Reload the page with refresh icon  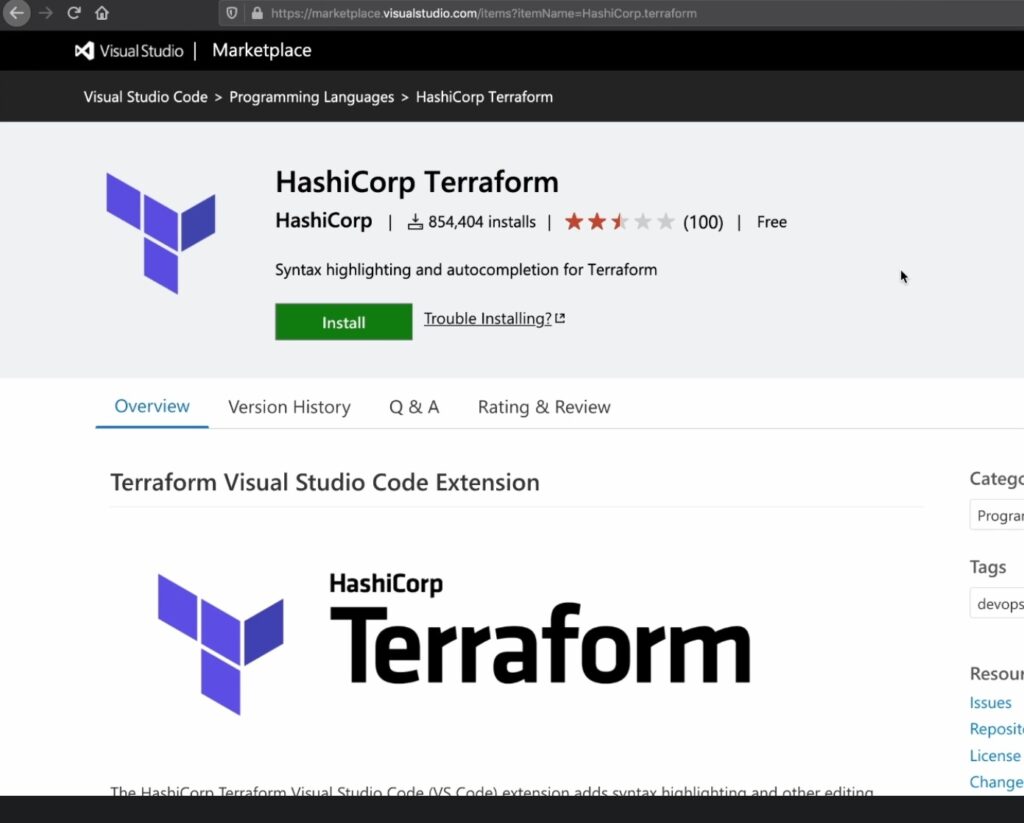pyautogui.click(x=74, y=13)
